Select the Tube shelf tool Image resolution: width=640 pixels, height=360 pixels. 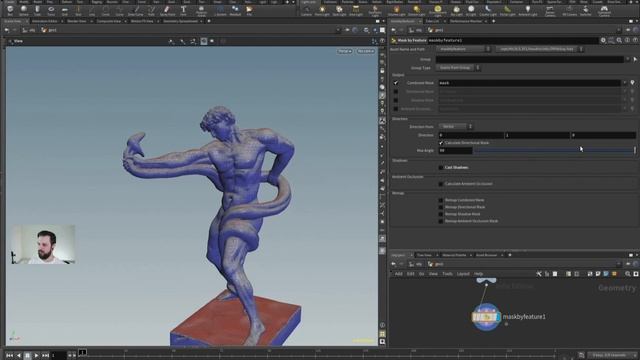[x=37, y=10]
